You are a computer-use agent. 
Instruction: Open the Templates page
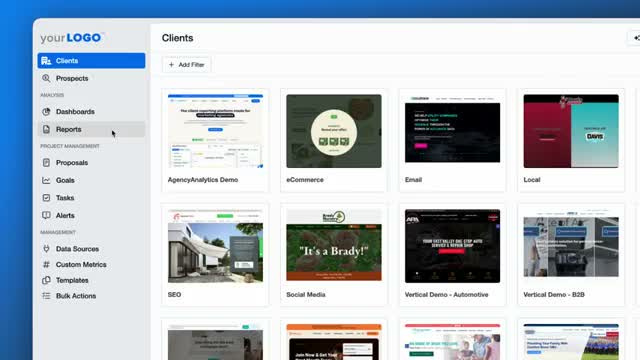coord(91,280)
